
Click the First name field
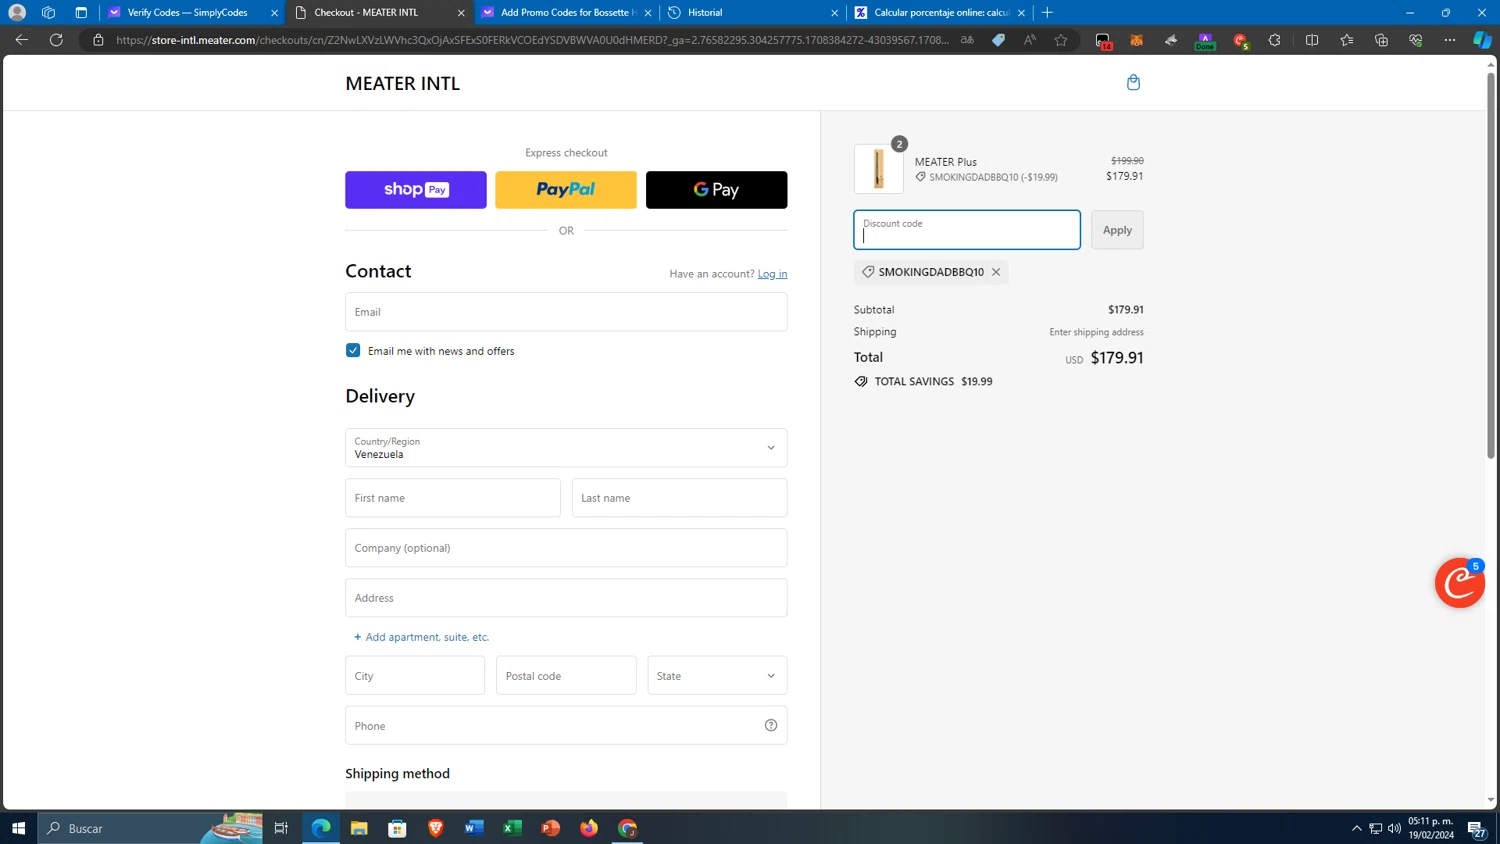[453, 498]
